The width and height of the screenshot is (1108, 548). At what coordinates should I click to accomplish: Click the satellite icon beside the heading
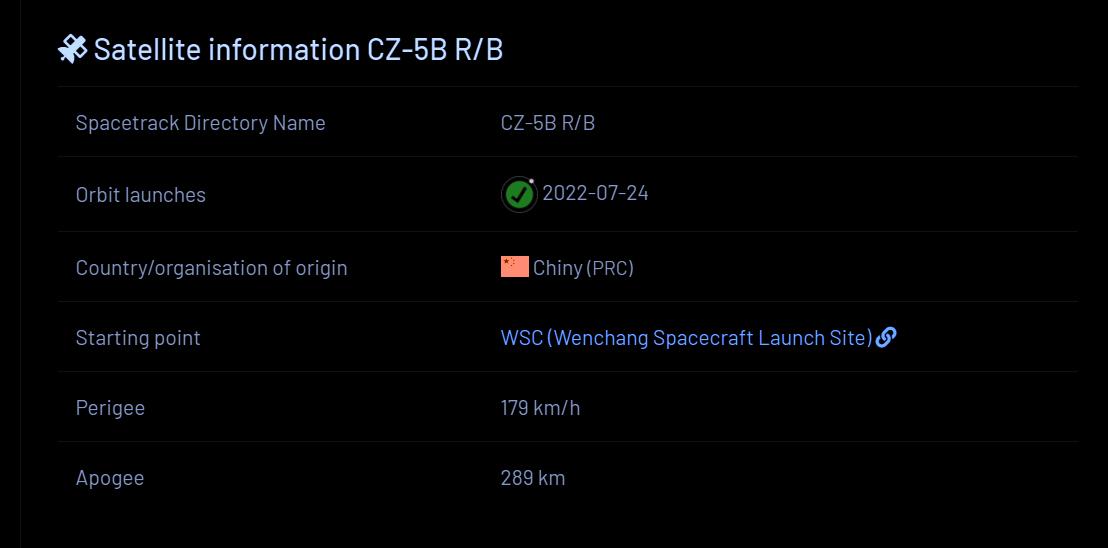pos(72,49)
